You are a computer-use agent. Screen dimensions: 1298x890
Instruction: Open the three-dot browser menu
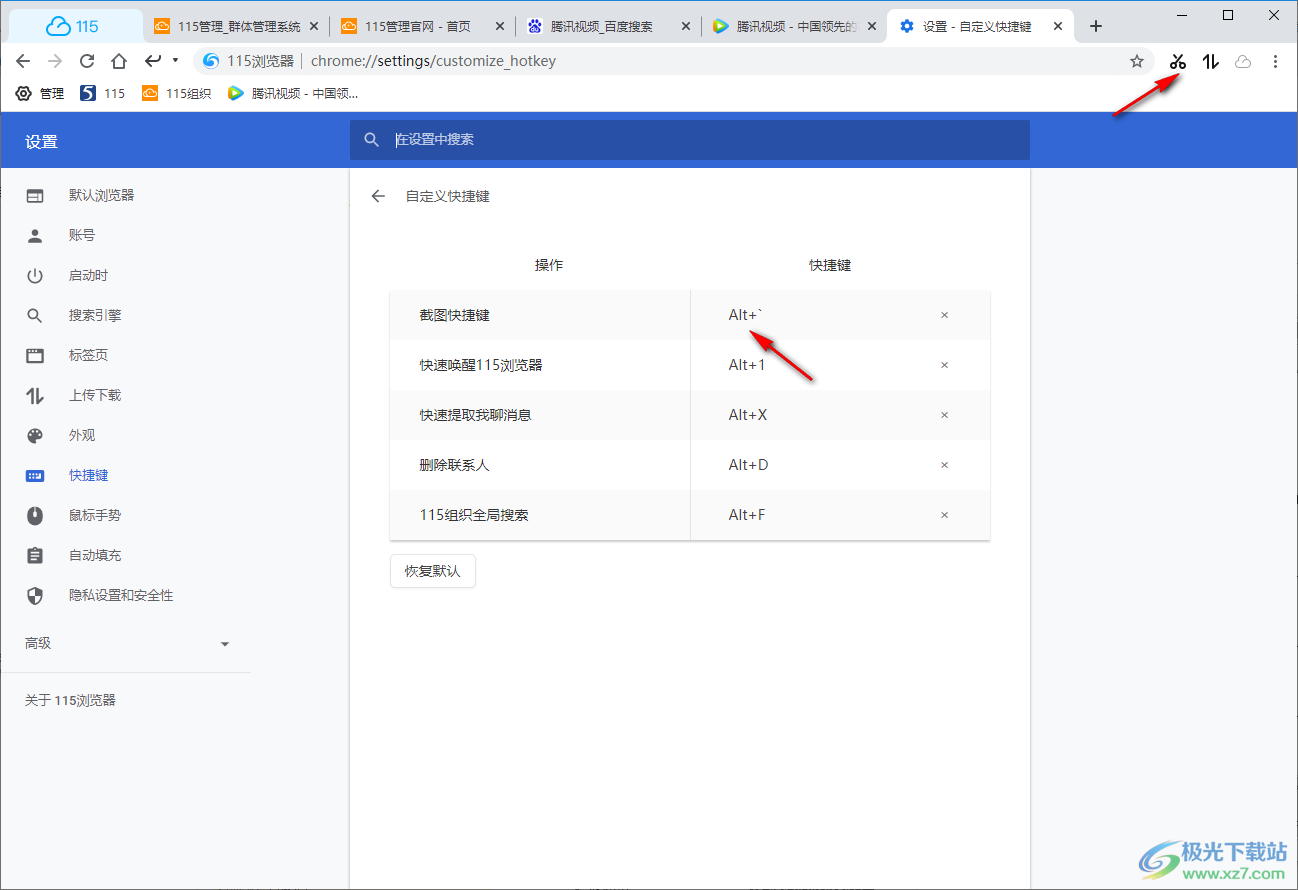tap(1275, 61)
